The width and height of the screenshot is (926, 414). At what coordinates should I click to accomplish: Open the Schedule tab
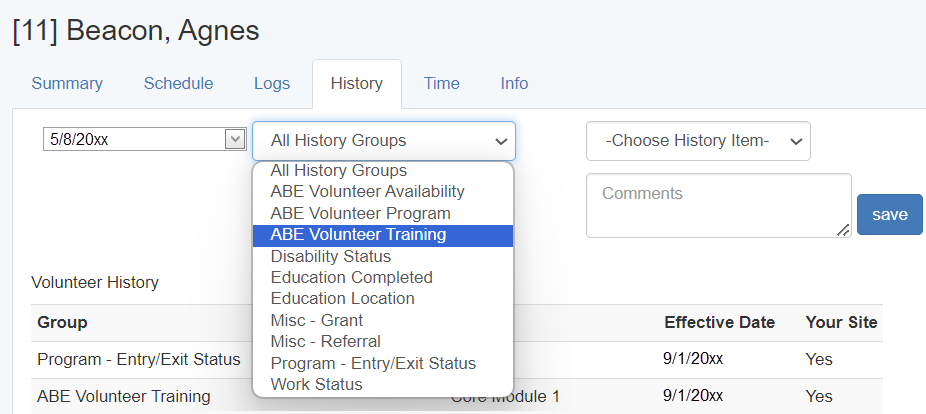pyautogui.click(x=178, y=84)
